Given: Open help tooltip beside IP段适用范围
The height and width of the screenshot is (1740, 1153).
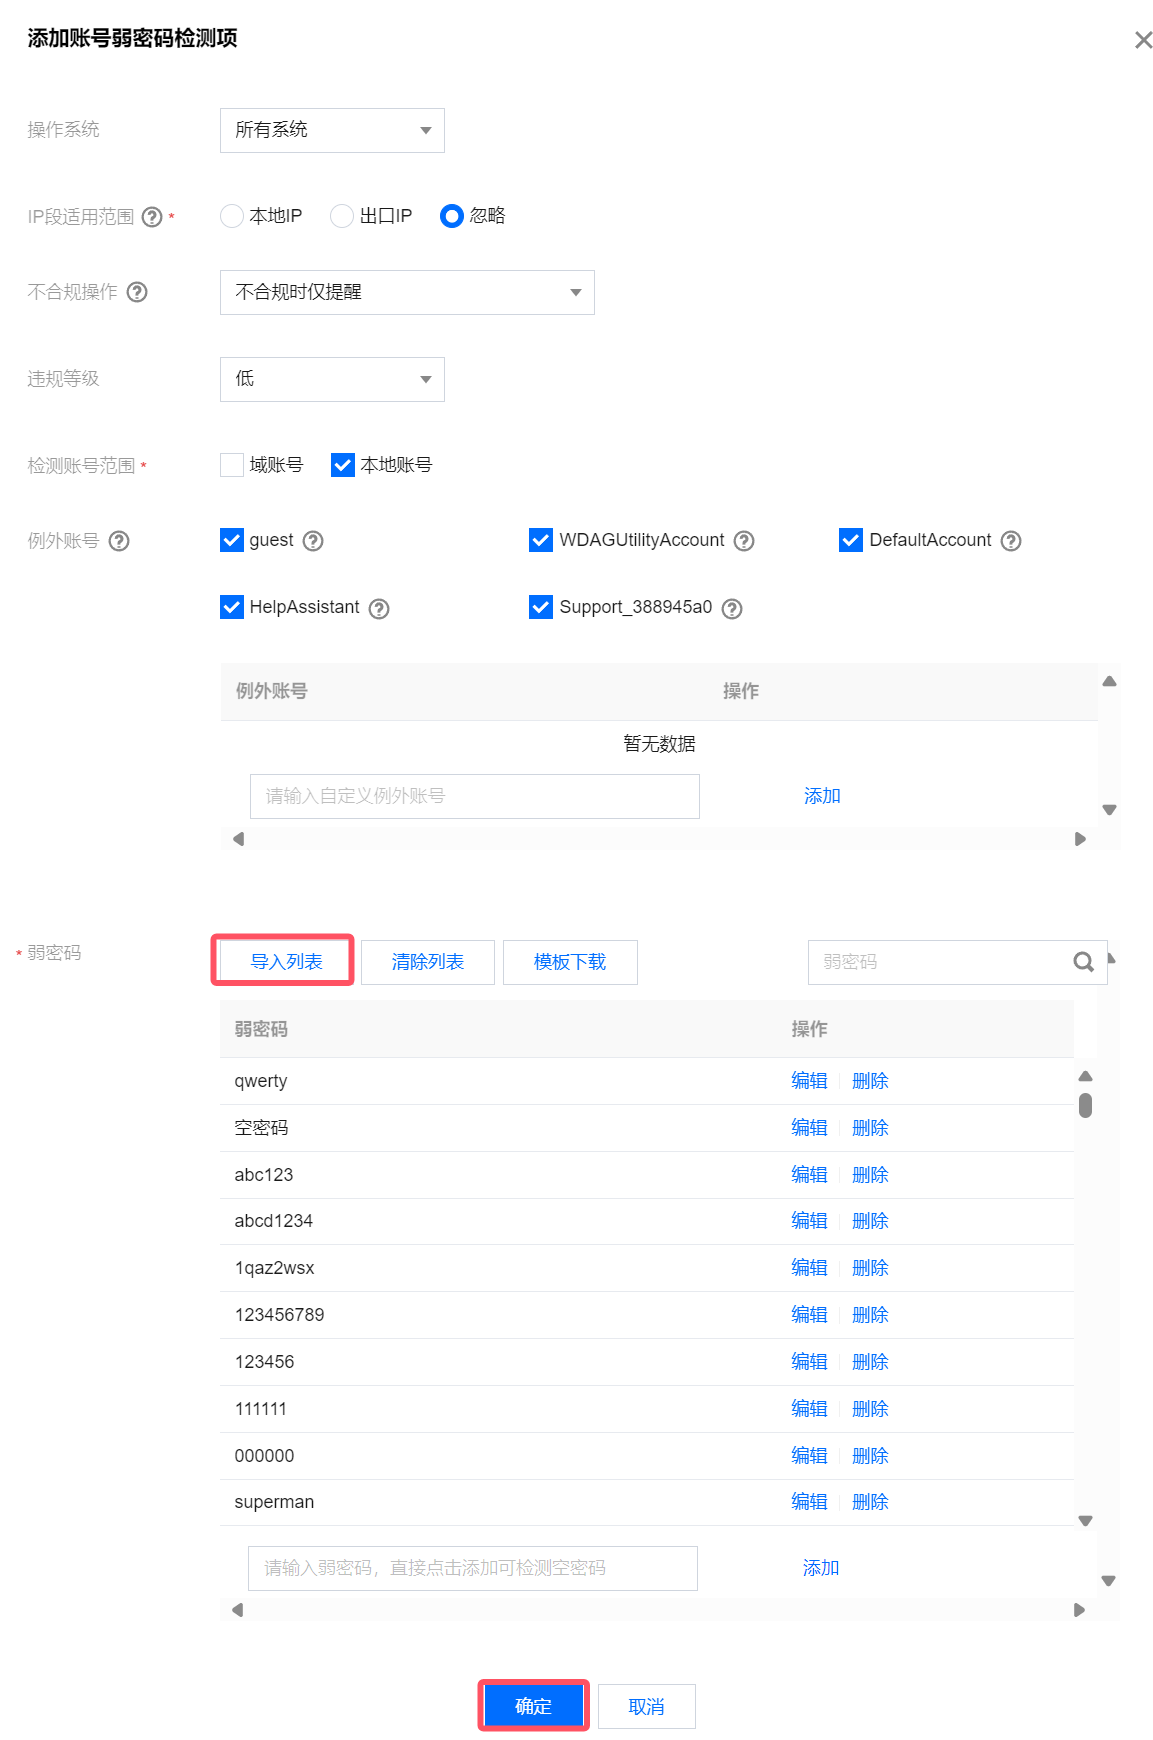Looking at the screenshot, I should click(x=152, y=217).
